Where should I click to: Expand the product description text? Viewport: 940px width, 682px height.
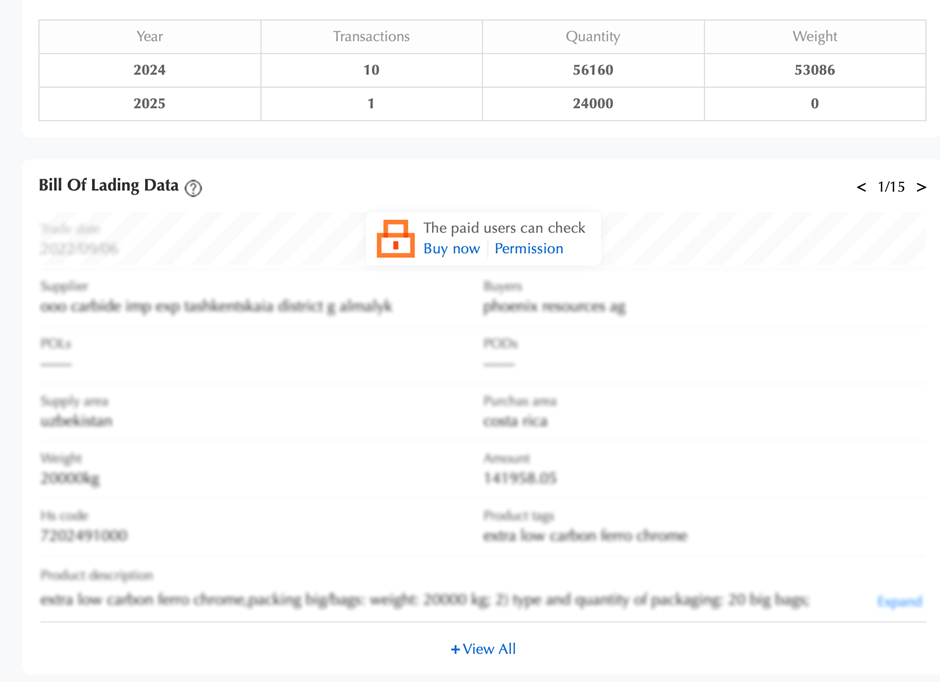[x=899, y=601]
